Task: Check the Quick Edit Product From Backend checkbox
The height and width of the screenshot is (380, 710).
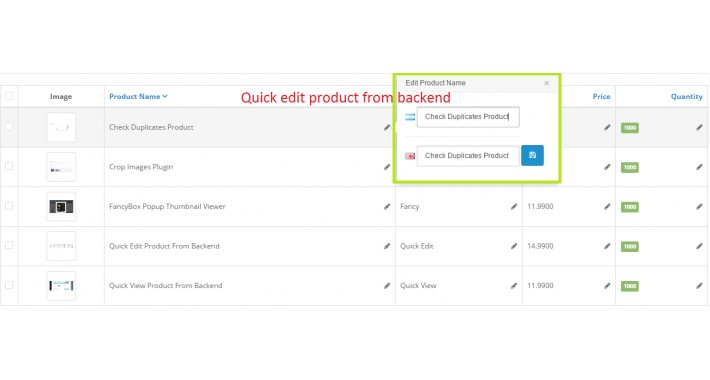Action: click(x=9, y=245)
